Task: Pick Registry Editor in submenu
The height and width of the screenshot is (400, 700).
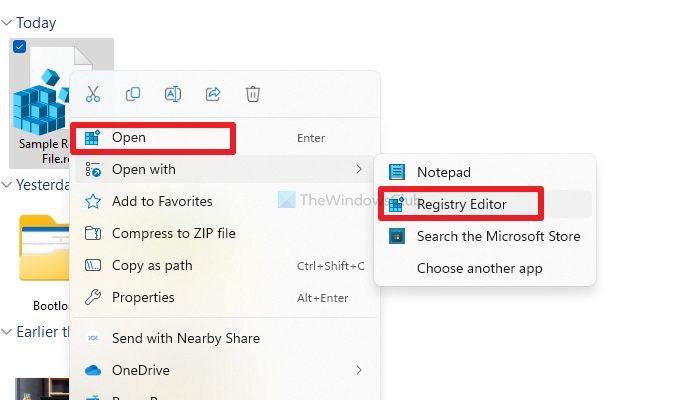Action: pos(485,204)
